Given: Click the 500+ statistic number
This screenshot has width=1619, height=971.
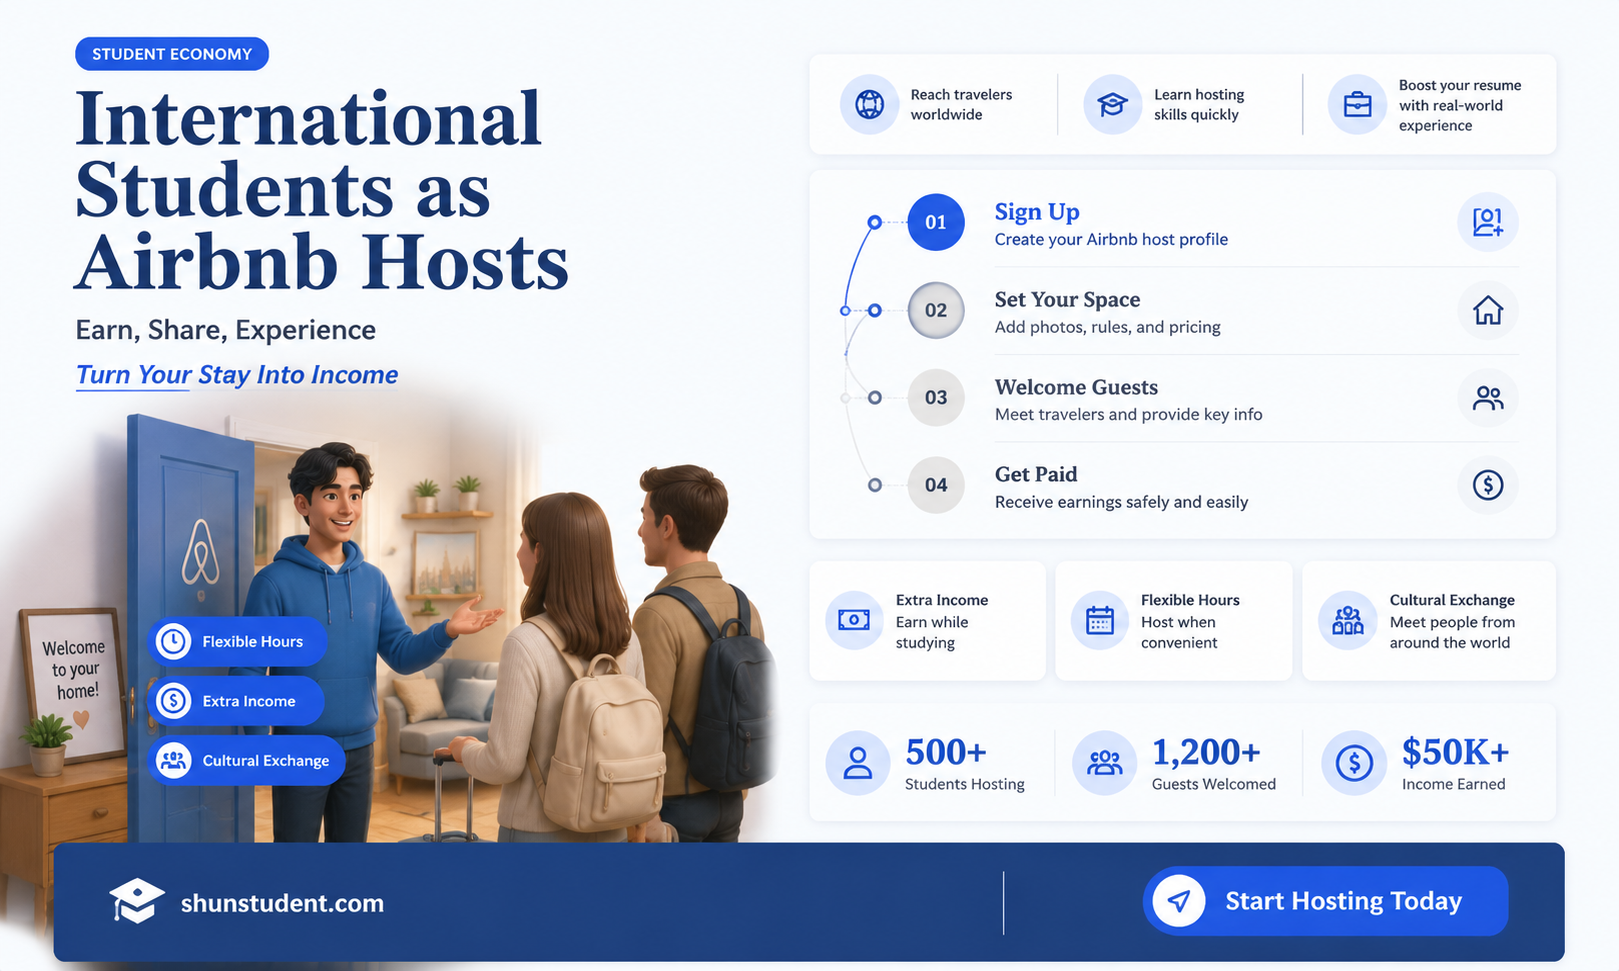Looking at the screenshot, I should (946, 752).
